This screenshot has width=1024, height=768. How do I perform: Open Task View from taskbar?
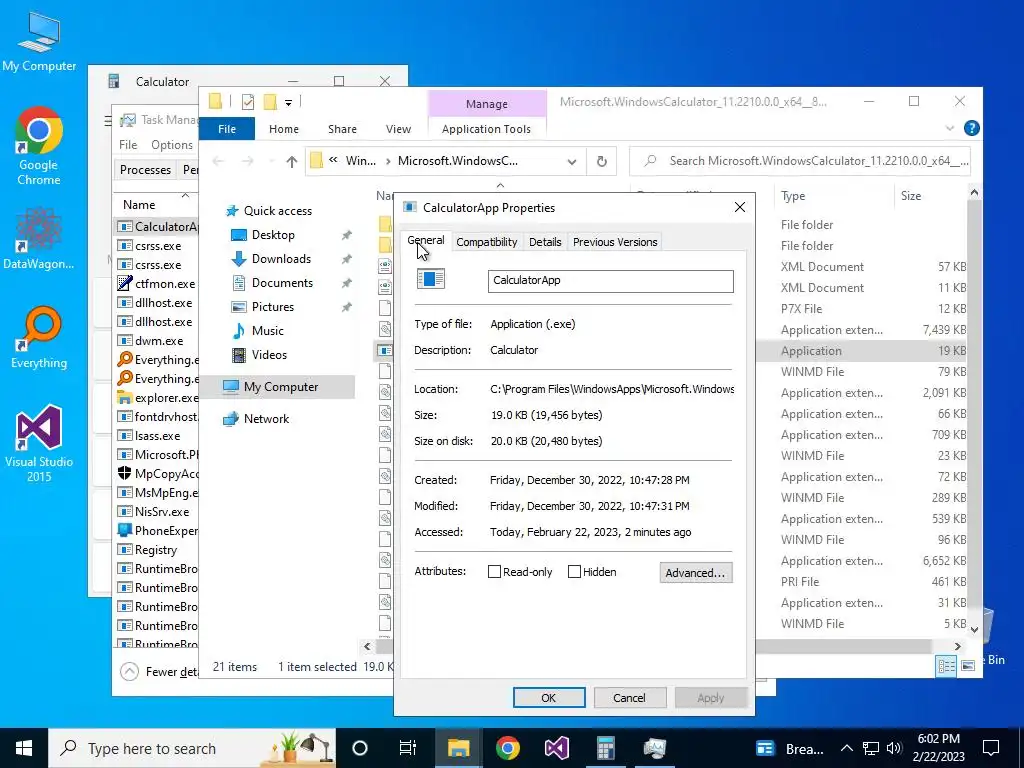point(408,748)
